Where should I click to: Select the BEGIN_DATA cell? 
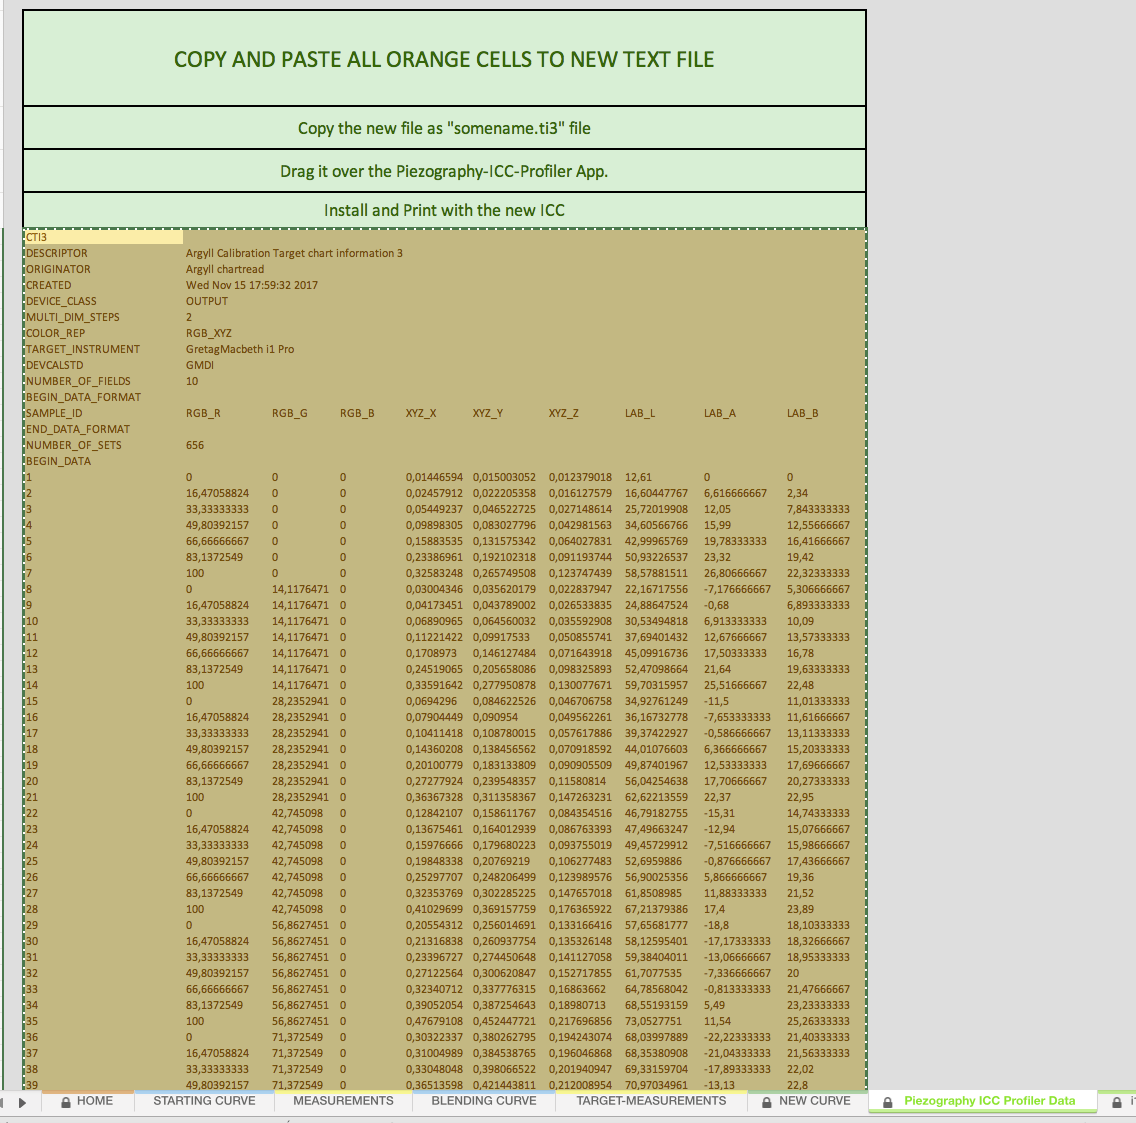[59, 461]
